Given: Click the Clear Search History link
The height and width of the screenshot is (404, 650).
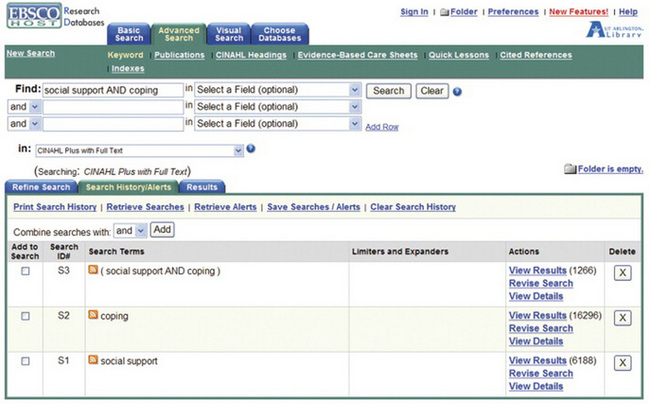Looking at the screenshot, I should tap(412, 207).
